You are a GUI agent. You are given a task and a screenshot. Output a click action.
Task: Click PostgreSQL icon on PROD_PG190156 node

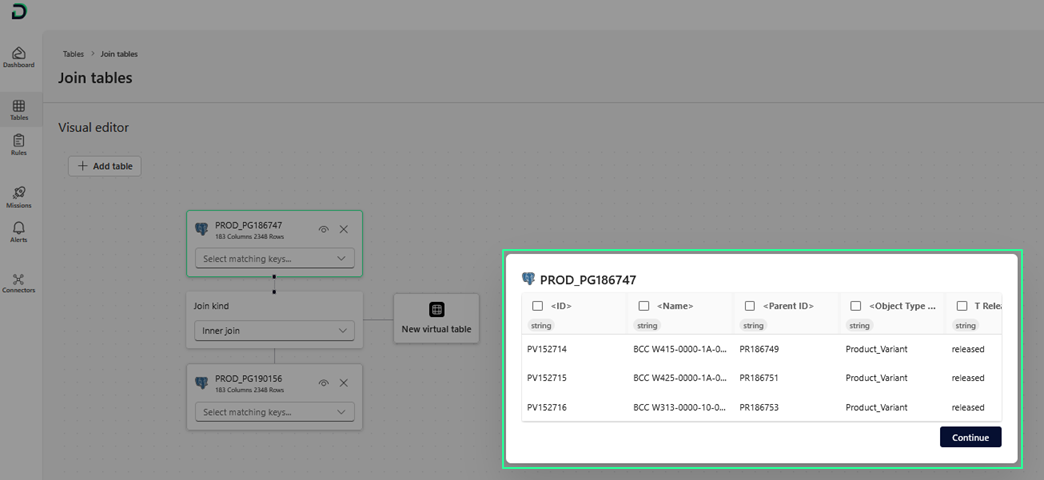click(x=201, y=382)
